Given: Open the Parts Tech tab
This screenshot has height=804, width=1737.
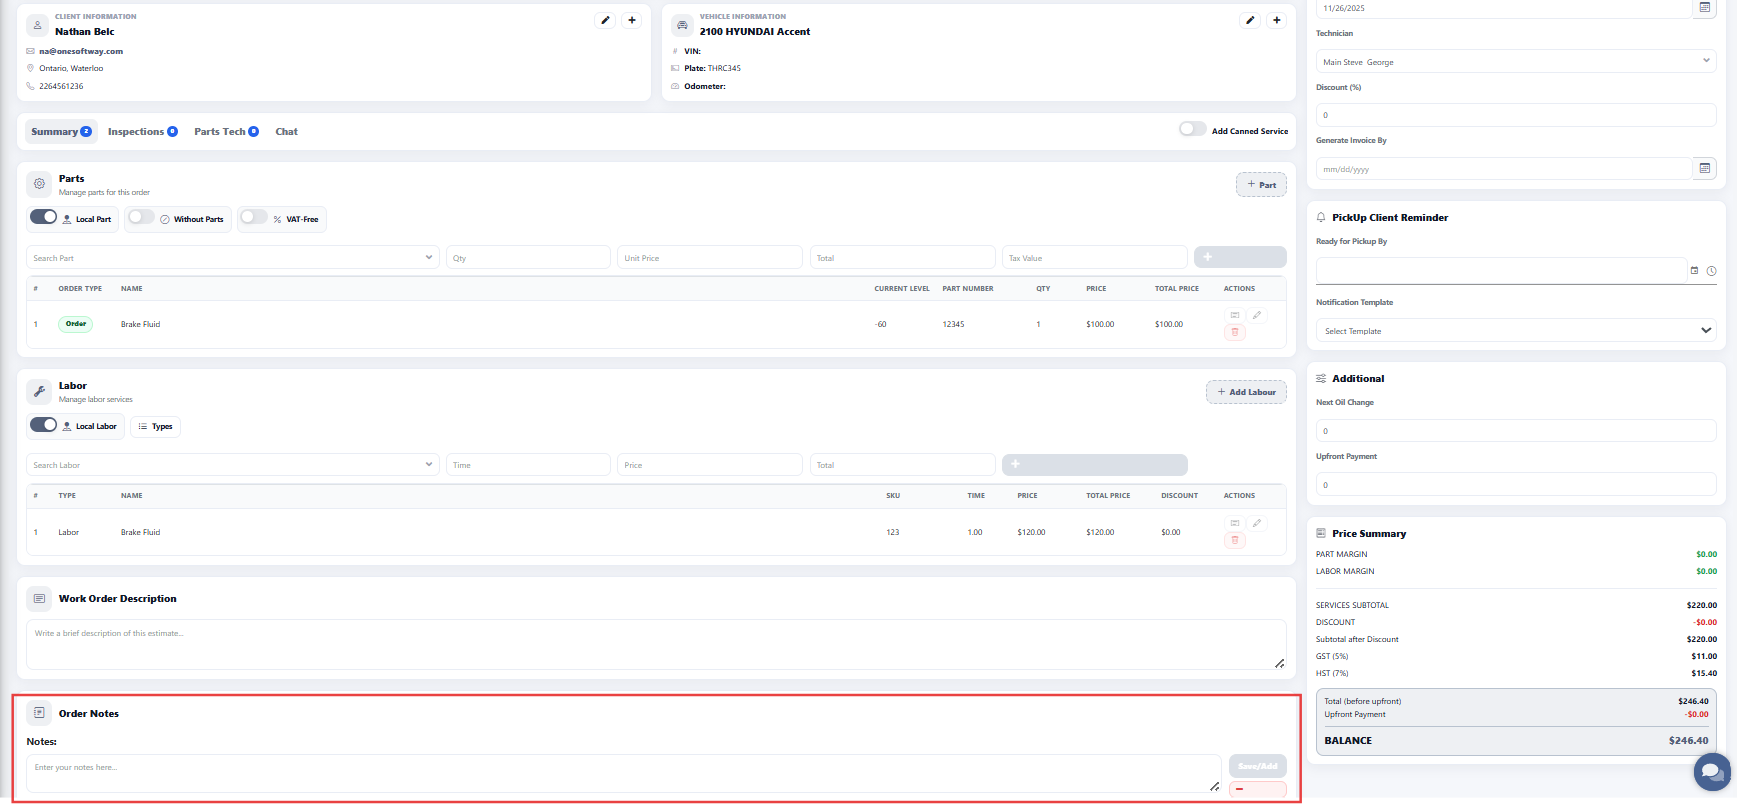Looking at the screenshot, I should pos(226,132).
